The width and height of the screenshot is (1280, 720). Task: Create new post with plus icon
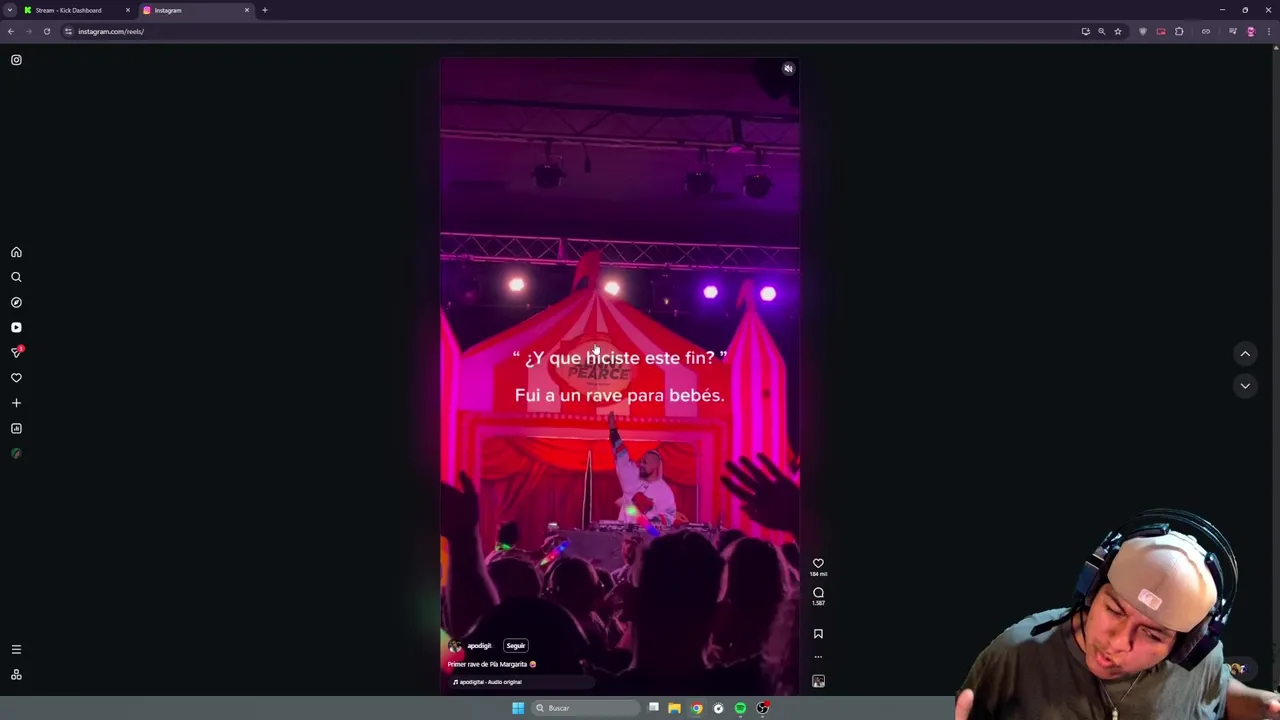(x=16, y=403)
